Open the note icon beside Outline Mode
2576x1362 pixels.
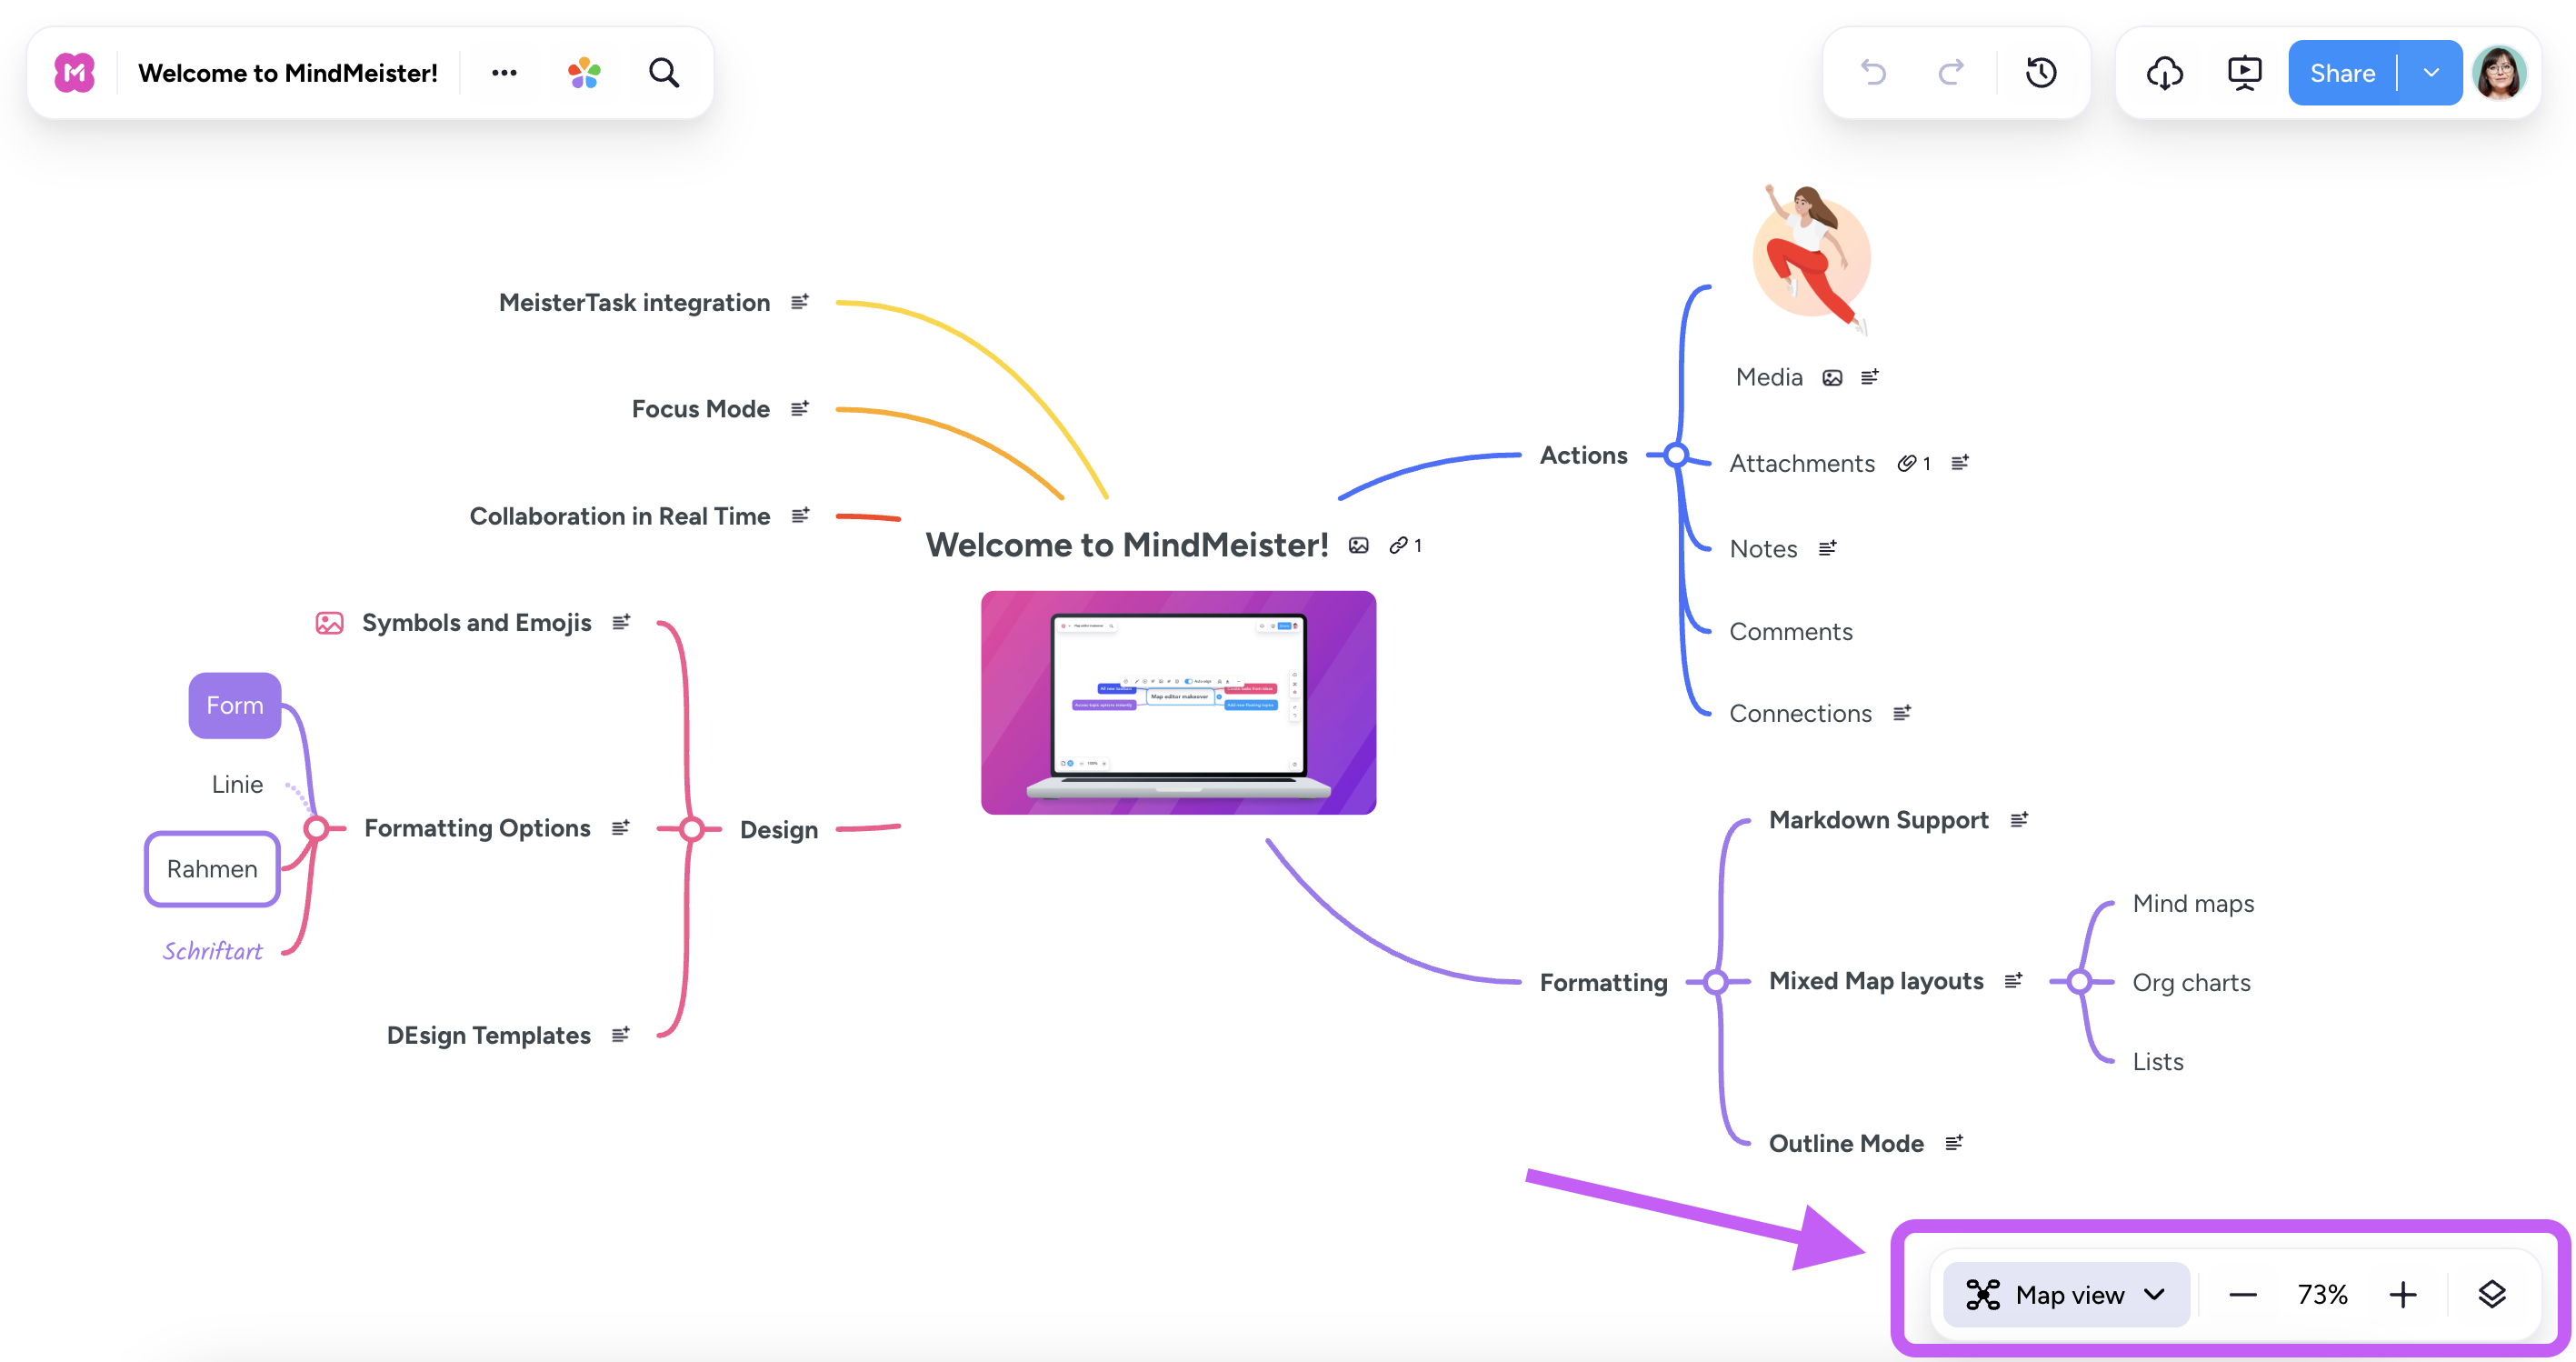pos(1954,1143)
